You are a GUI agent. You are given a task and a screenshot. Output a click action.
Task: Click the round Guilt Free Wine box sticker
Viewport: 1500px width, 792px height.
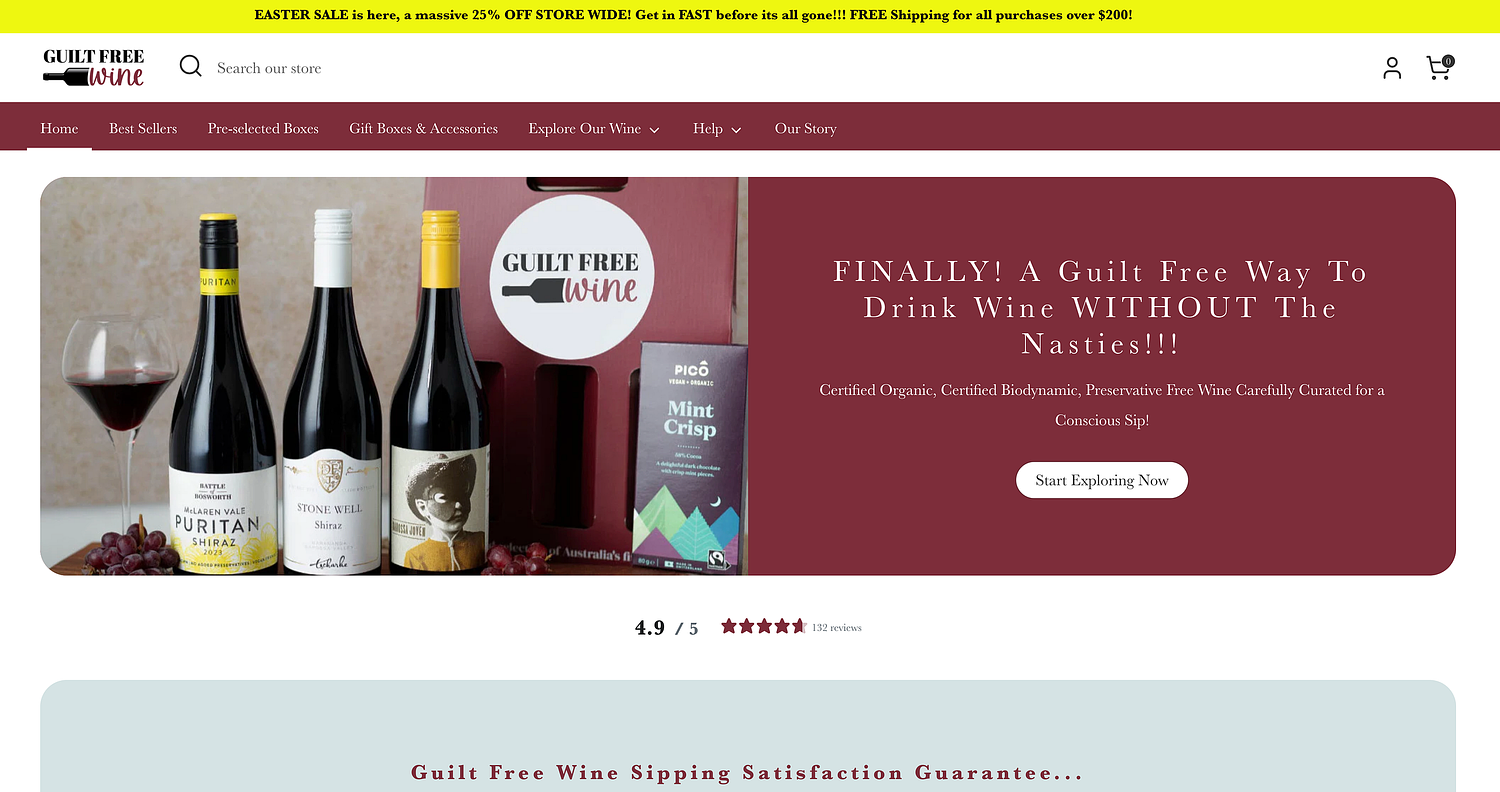coord(572,277)
